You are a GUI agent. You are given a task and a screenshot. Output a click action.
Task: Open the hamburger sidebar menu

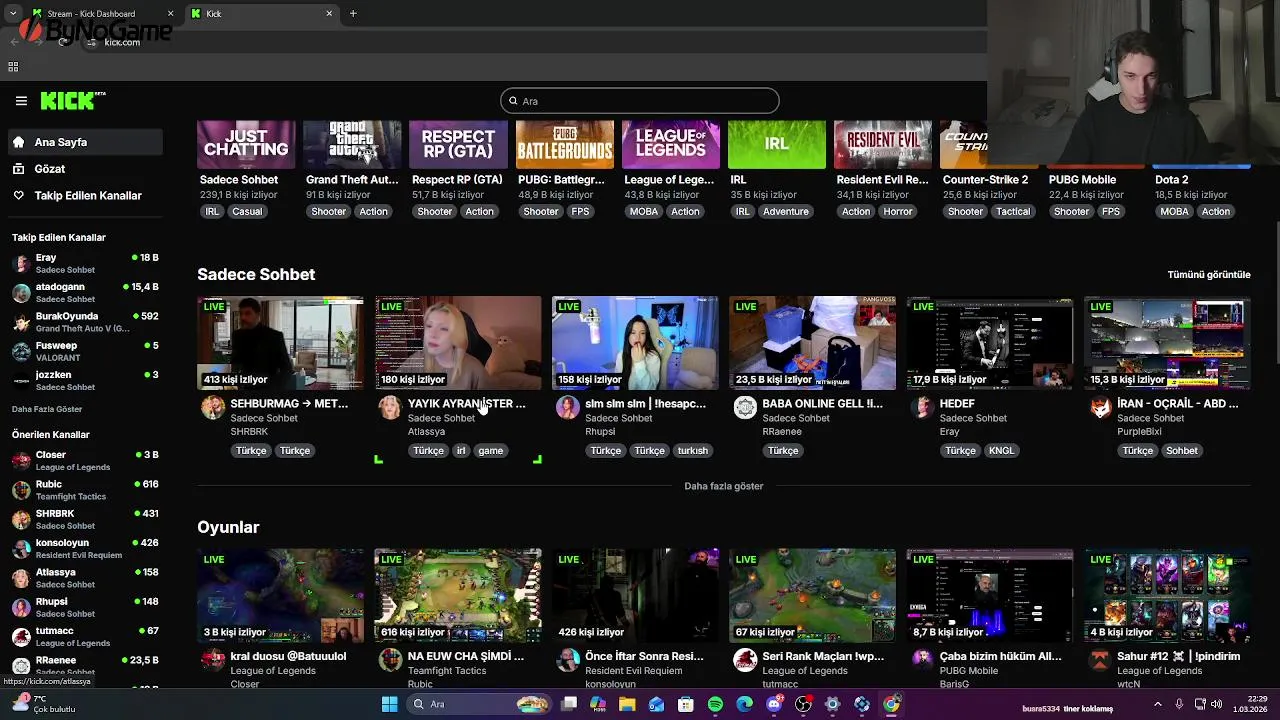(x=21, y=101)
